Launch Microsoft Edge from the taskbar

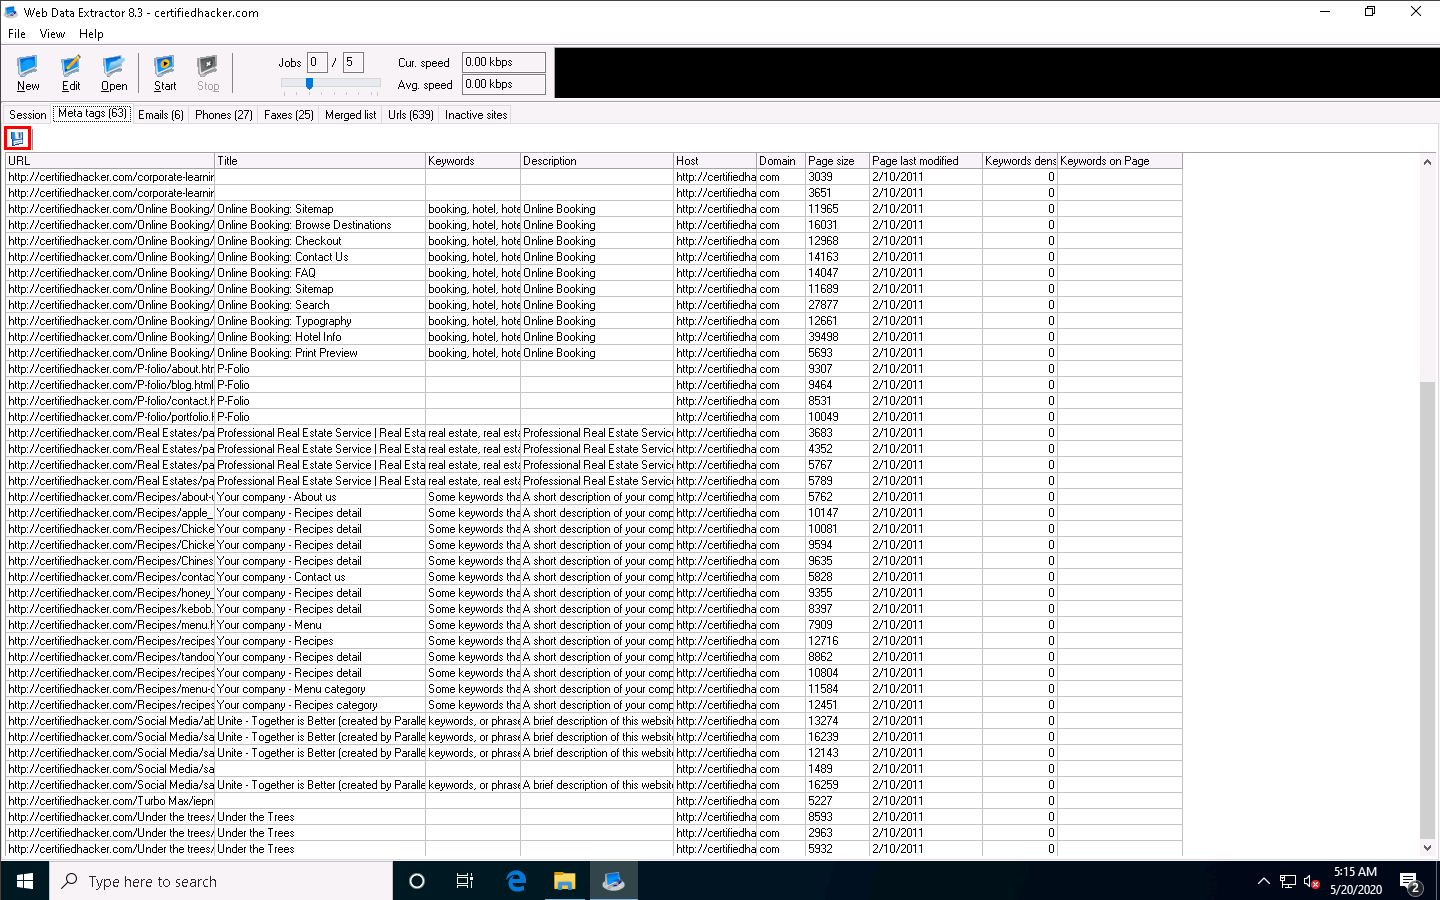tap(516, 881)
